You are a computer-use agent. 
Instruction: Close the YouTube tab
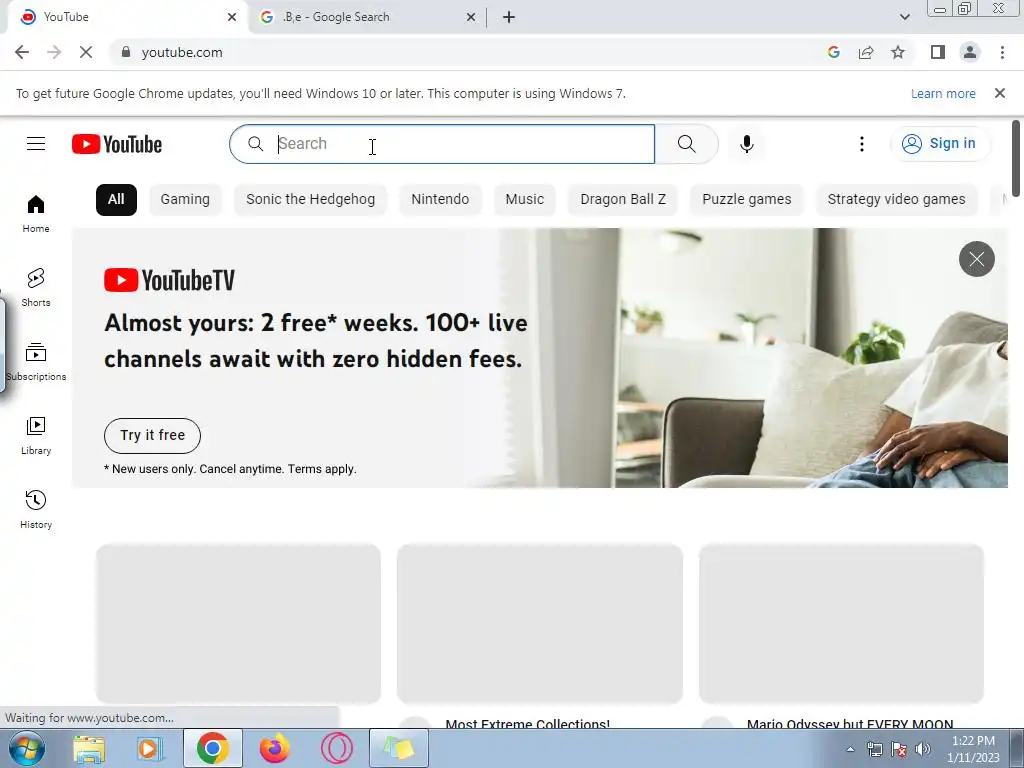click(x=232, y=17)
